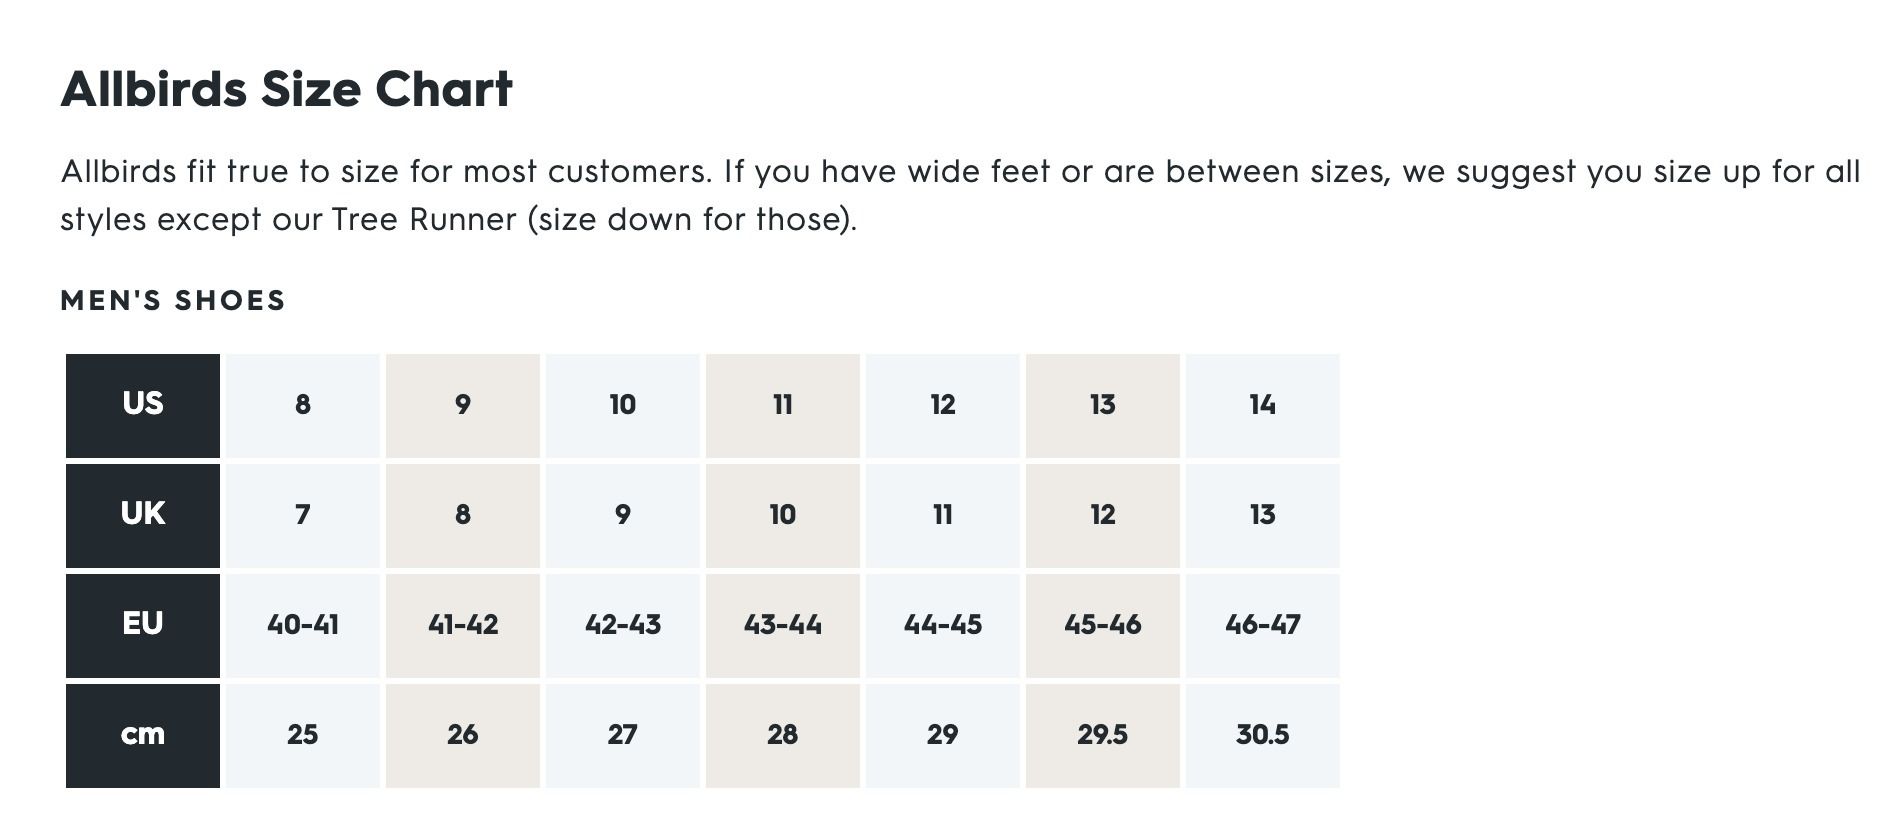
Task: Select US size 11 cell
Action: (x=783, y=406)
